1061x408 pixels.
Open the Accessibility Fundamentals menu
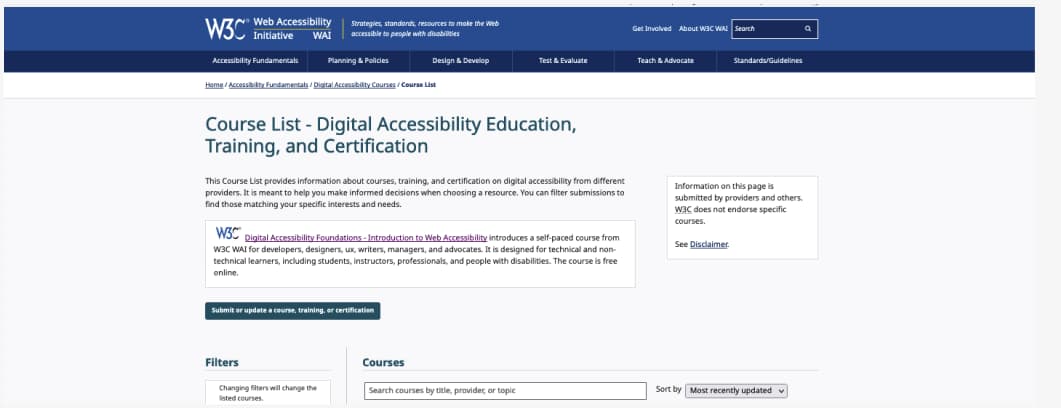255,61
